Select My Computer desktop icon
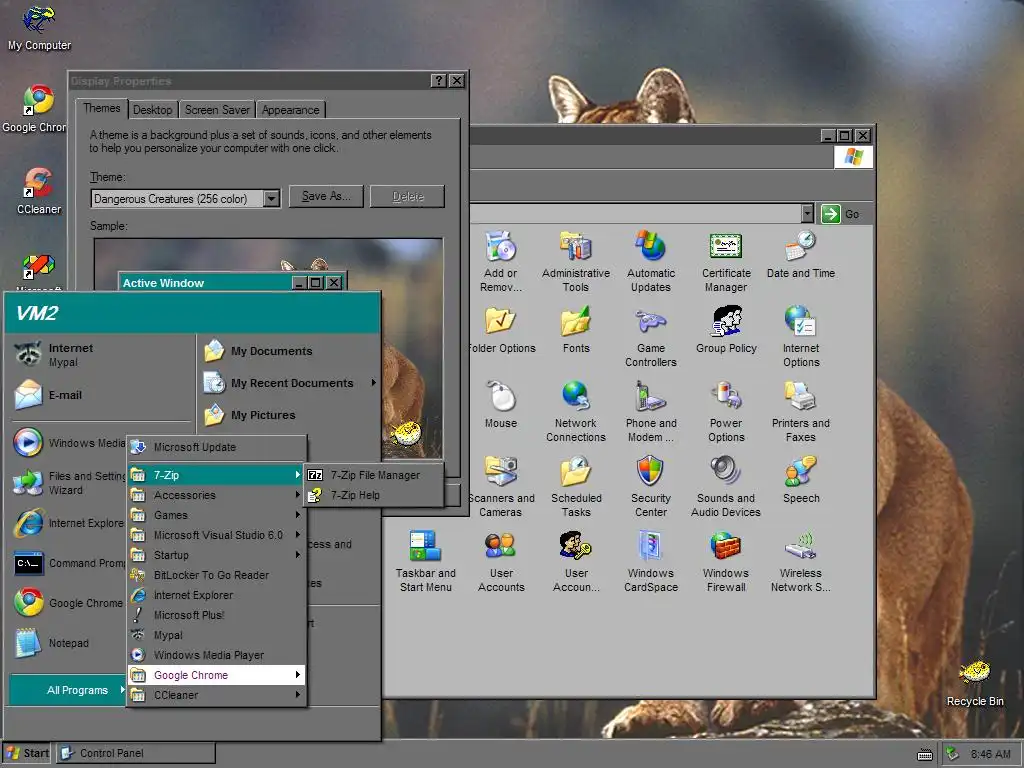Image resolution: width=1024 pixels, height=768 pixels. point(39,28)
